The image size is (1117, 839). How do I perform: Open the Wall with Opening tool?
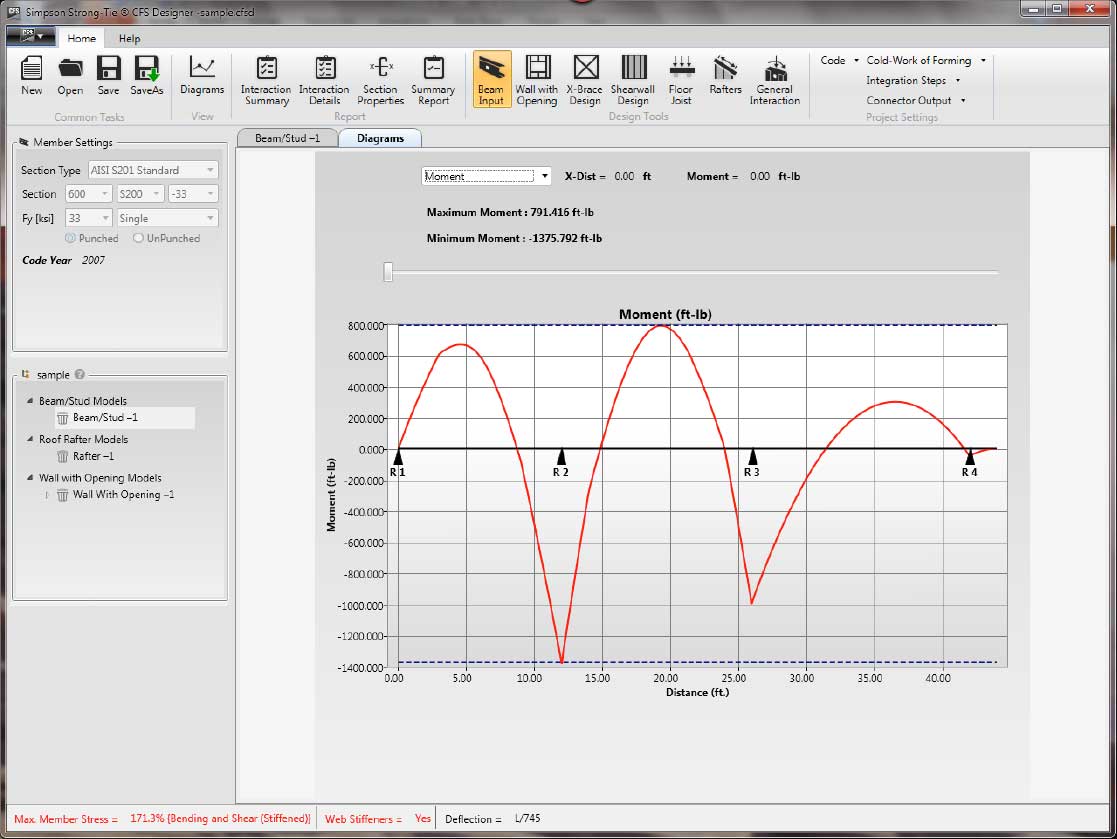click(x=537, y=80)
